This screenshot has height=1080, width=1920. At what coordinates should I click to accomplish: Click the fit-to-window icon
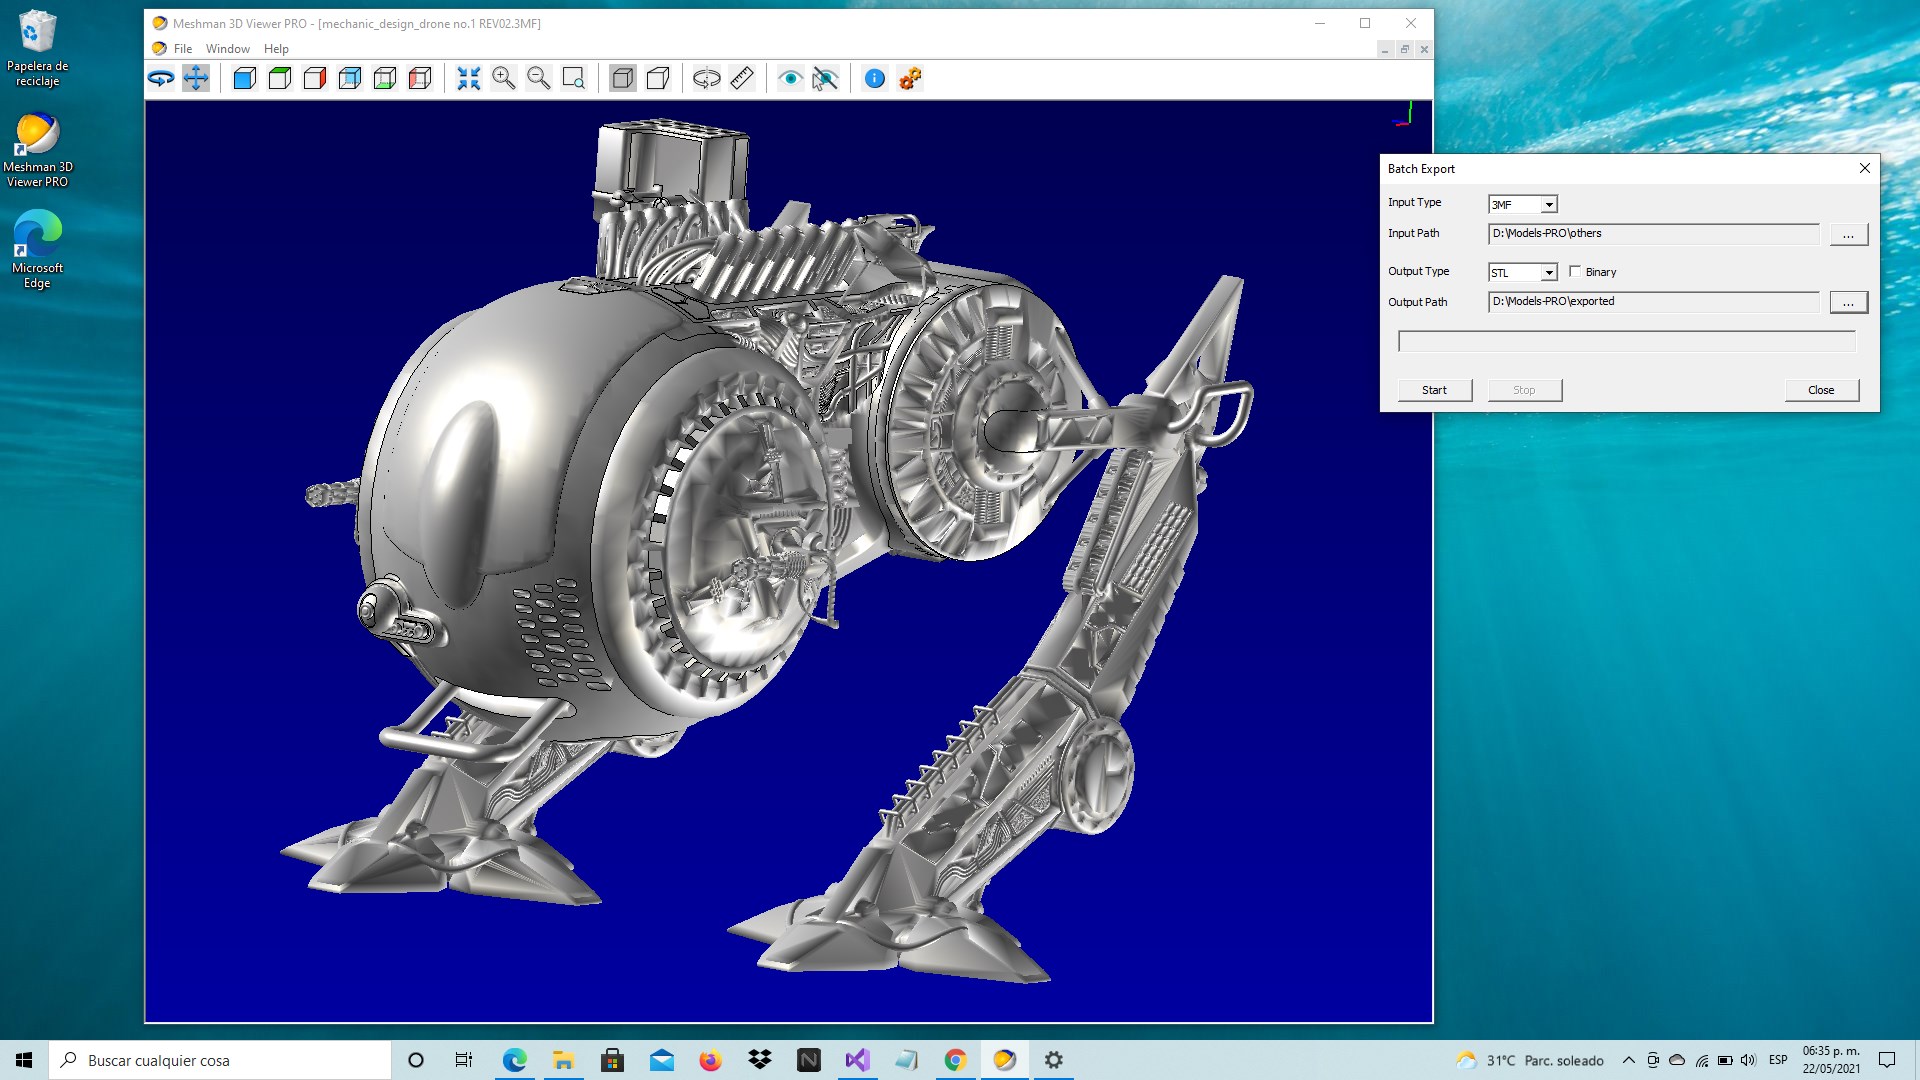[468, 78]
